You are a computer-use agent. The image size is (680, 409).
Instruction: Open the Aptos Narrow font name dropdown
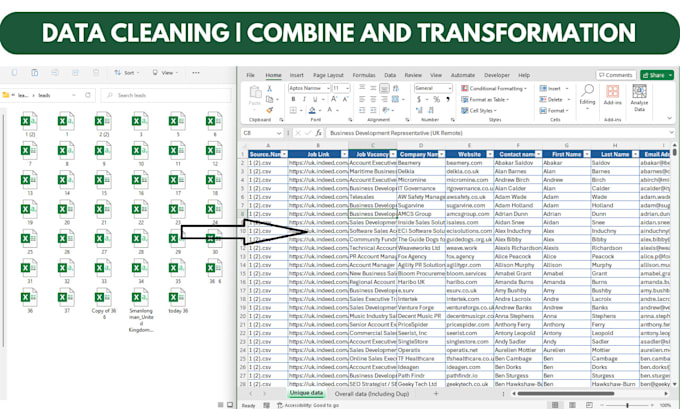[x=328, y=88]
